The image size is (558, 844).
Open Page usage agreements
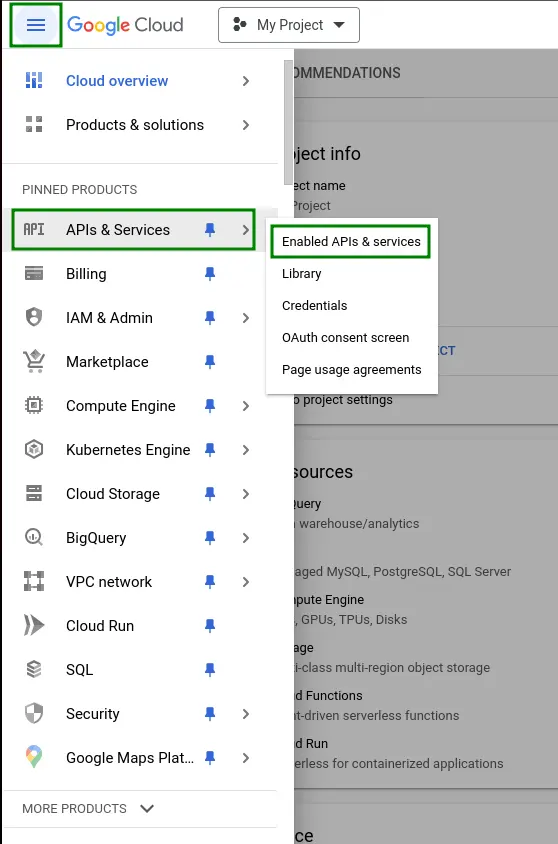tap(352, 369)
